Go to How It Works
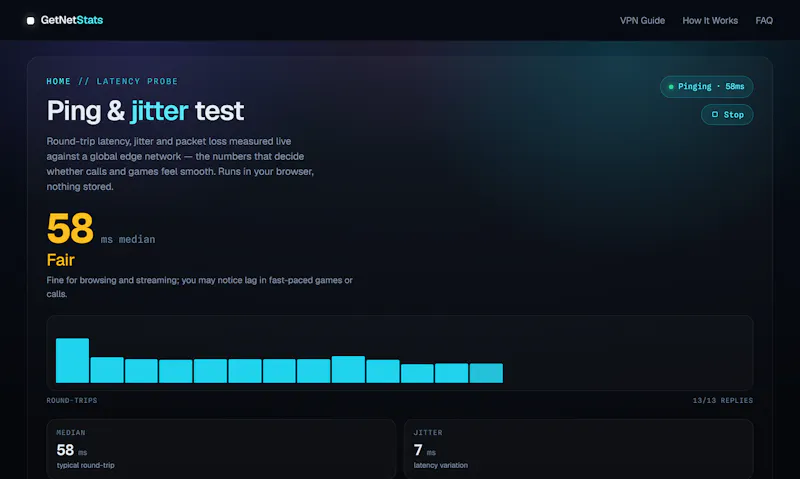 click(x=710, y=20)
